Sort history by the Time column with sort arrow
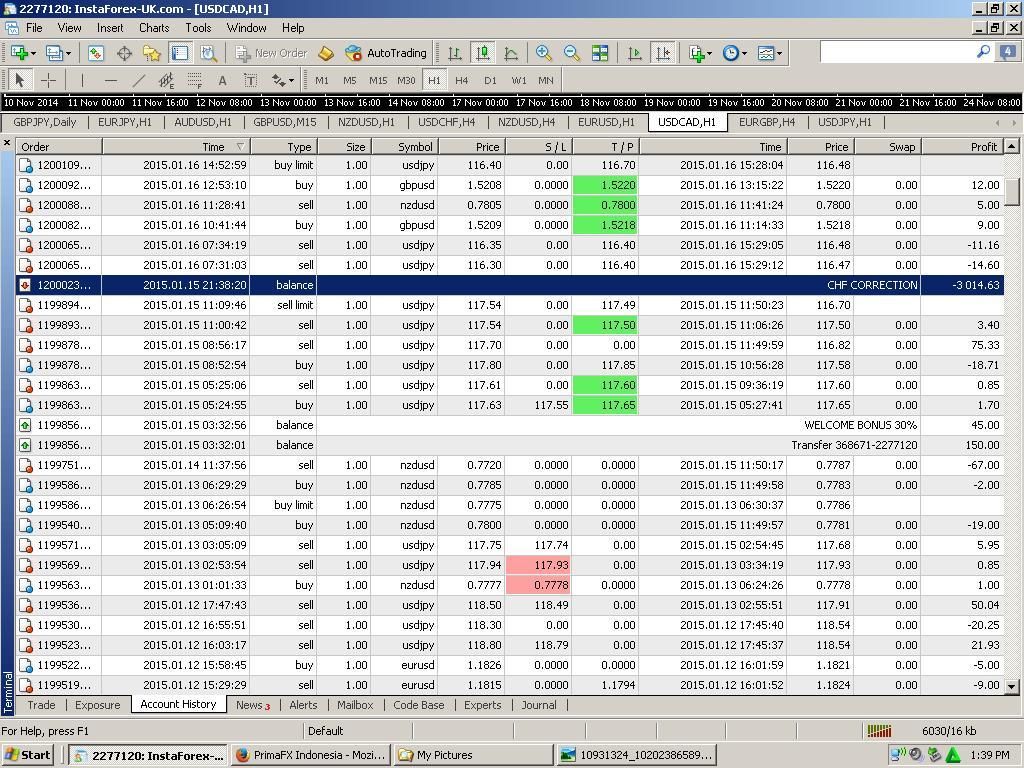This screenshot has width=1024, height=768. (176, 147)
